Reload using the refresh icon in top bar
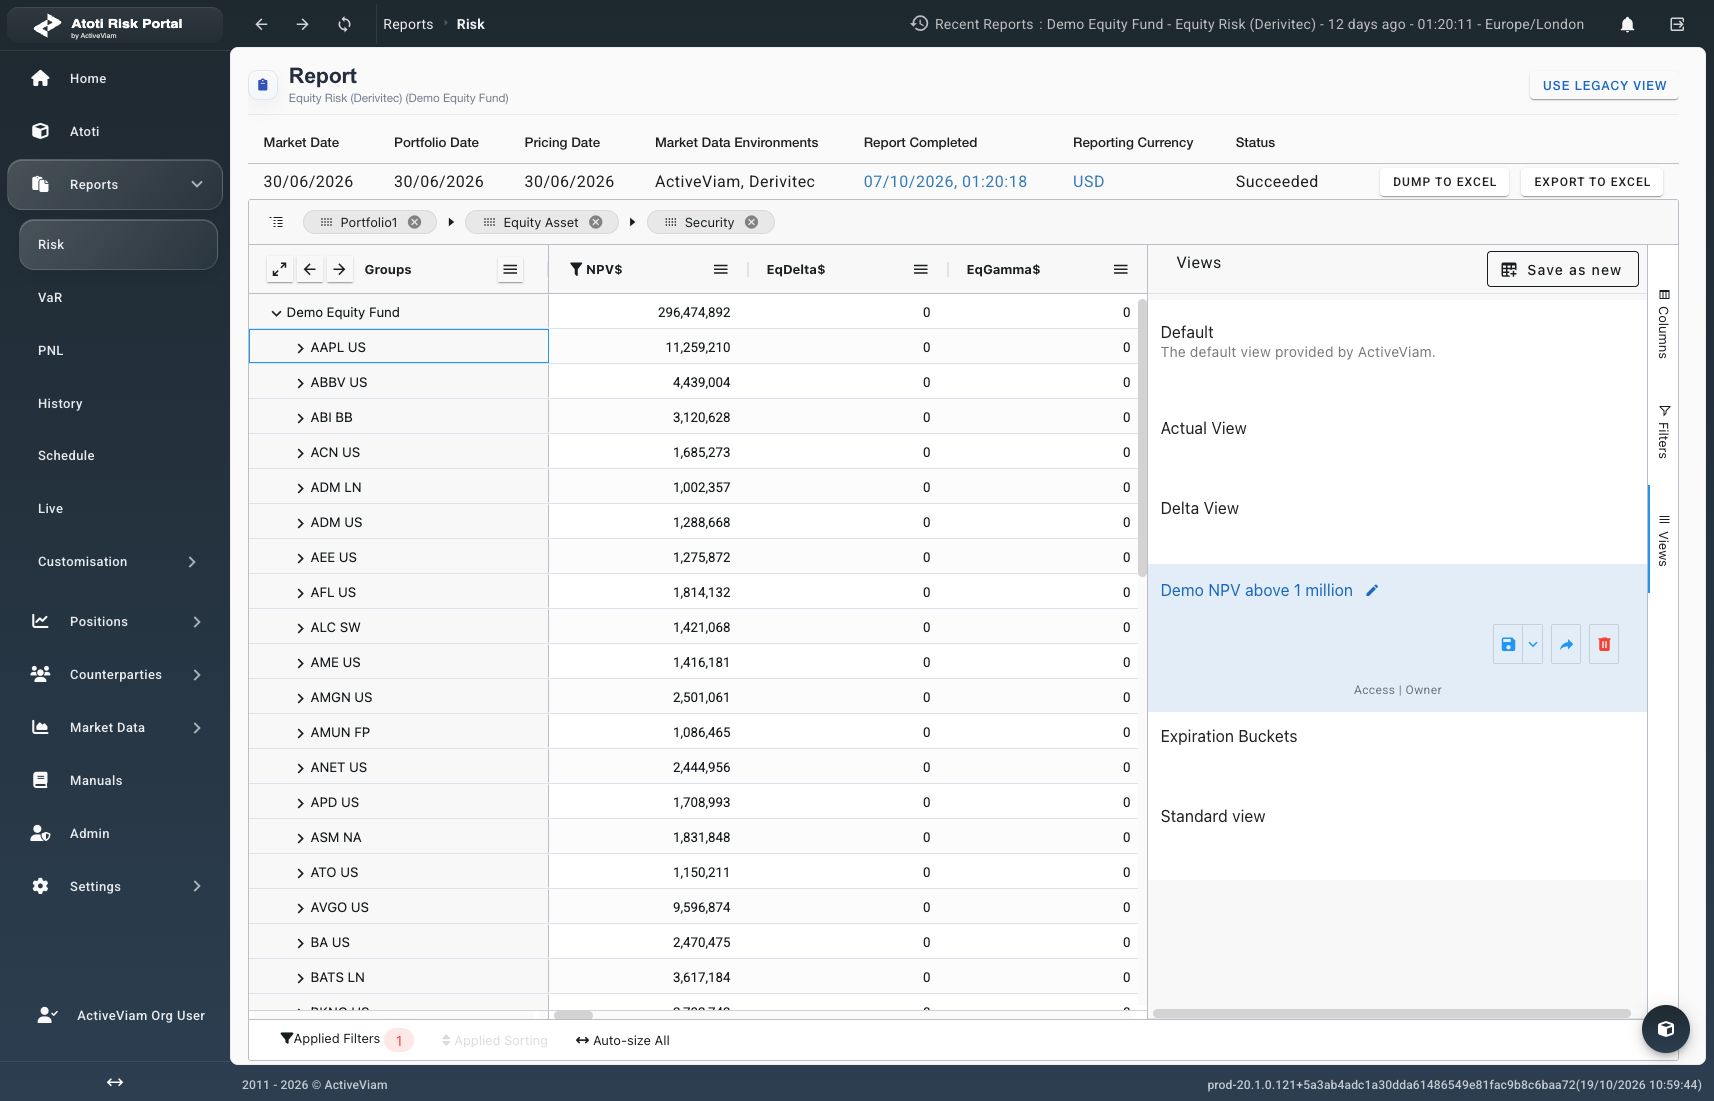1714x1101 pixels. [x=344, y=24]
